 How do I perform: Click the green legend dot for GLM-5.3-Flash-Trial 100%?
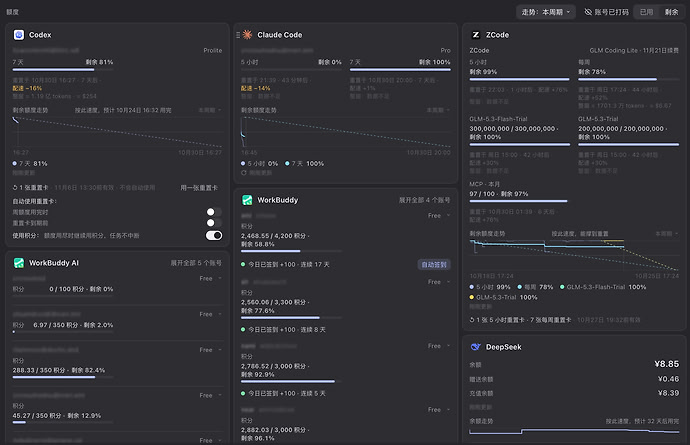(562, 287)
